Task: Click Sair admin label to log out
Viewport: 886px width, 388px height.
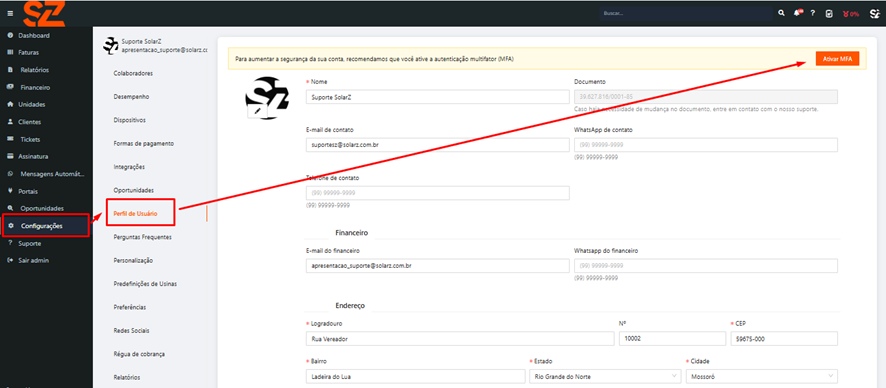Action: tap(33, 260)
